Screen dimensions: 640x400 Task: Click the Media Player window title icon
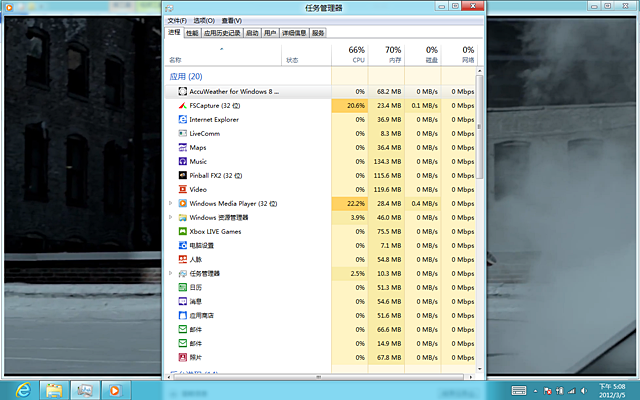pyautogui.click(x=9, y=7)
